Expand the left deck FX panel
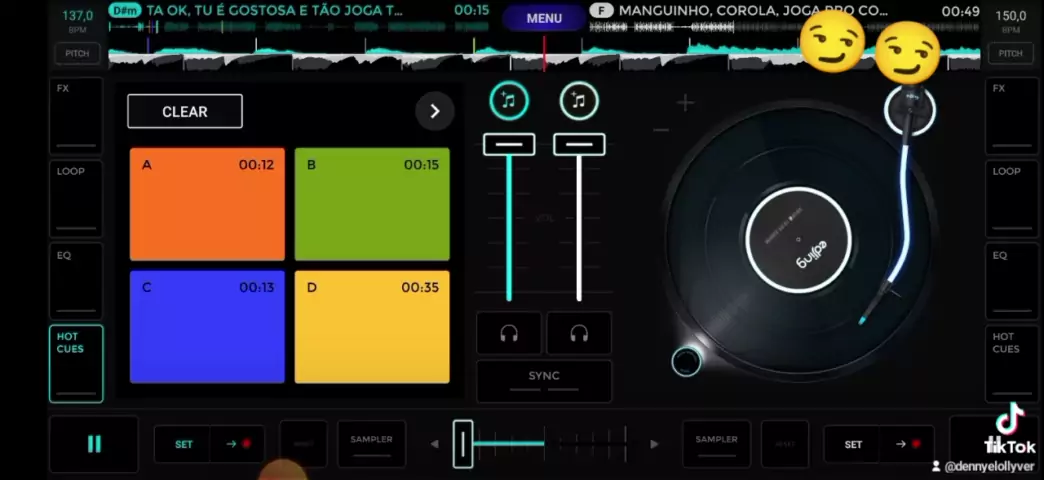The width and height of the screenshot is (1044, 480). (76, 115)
